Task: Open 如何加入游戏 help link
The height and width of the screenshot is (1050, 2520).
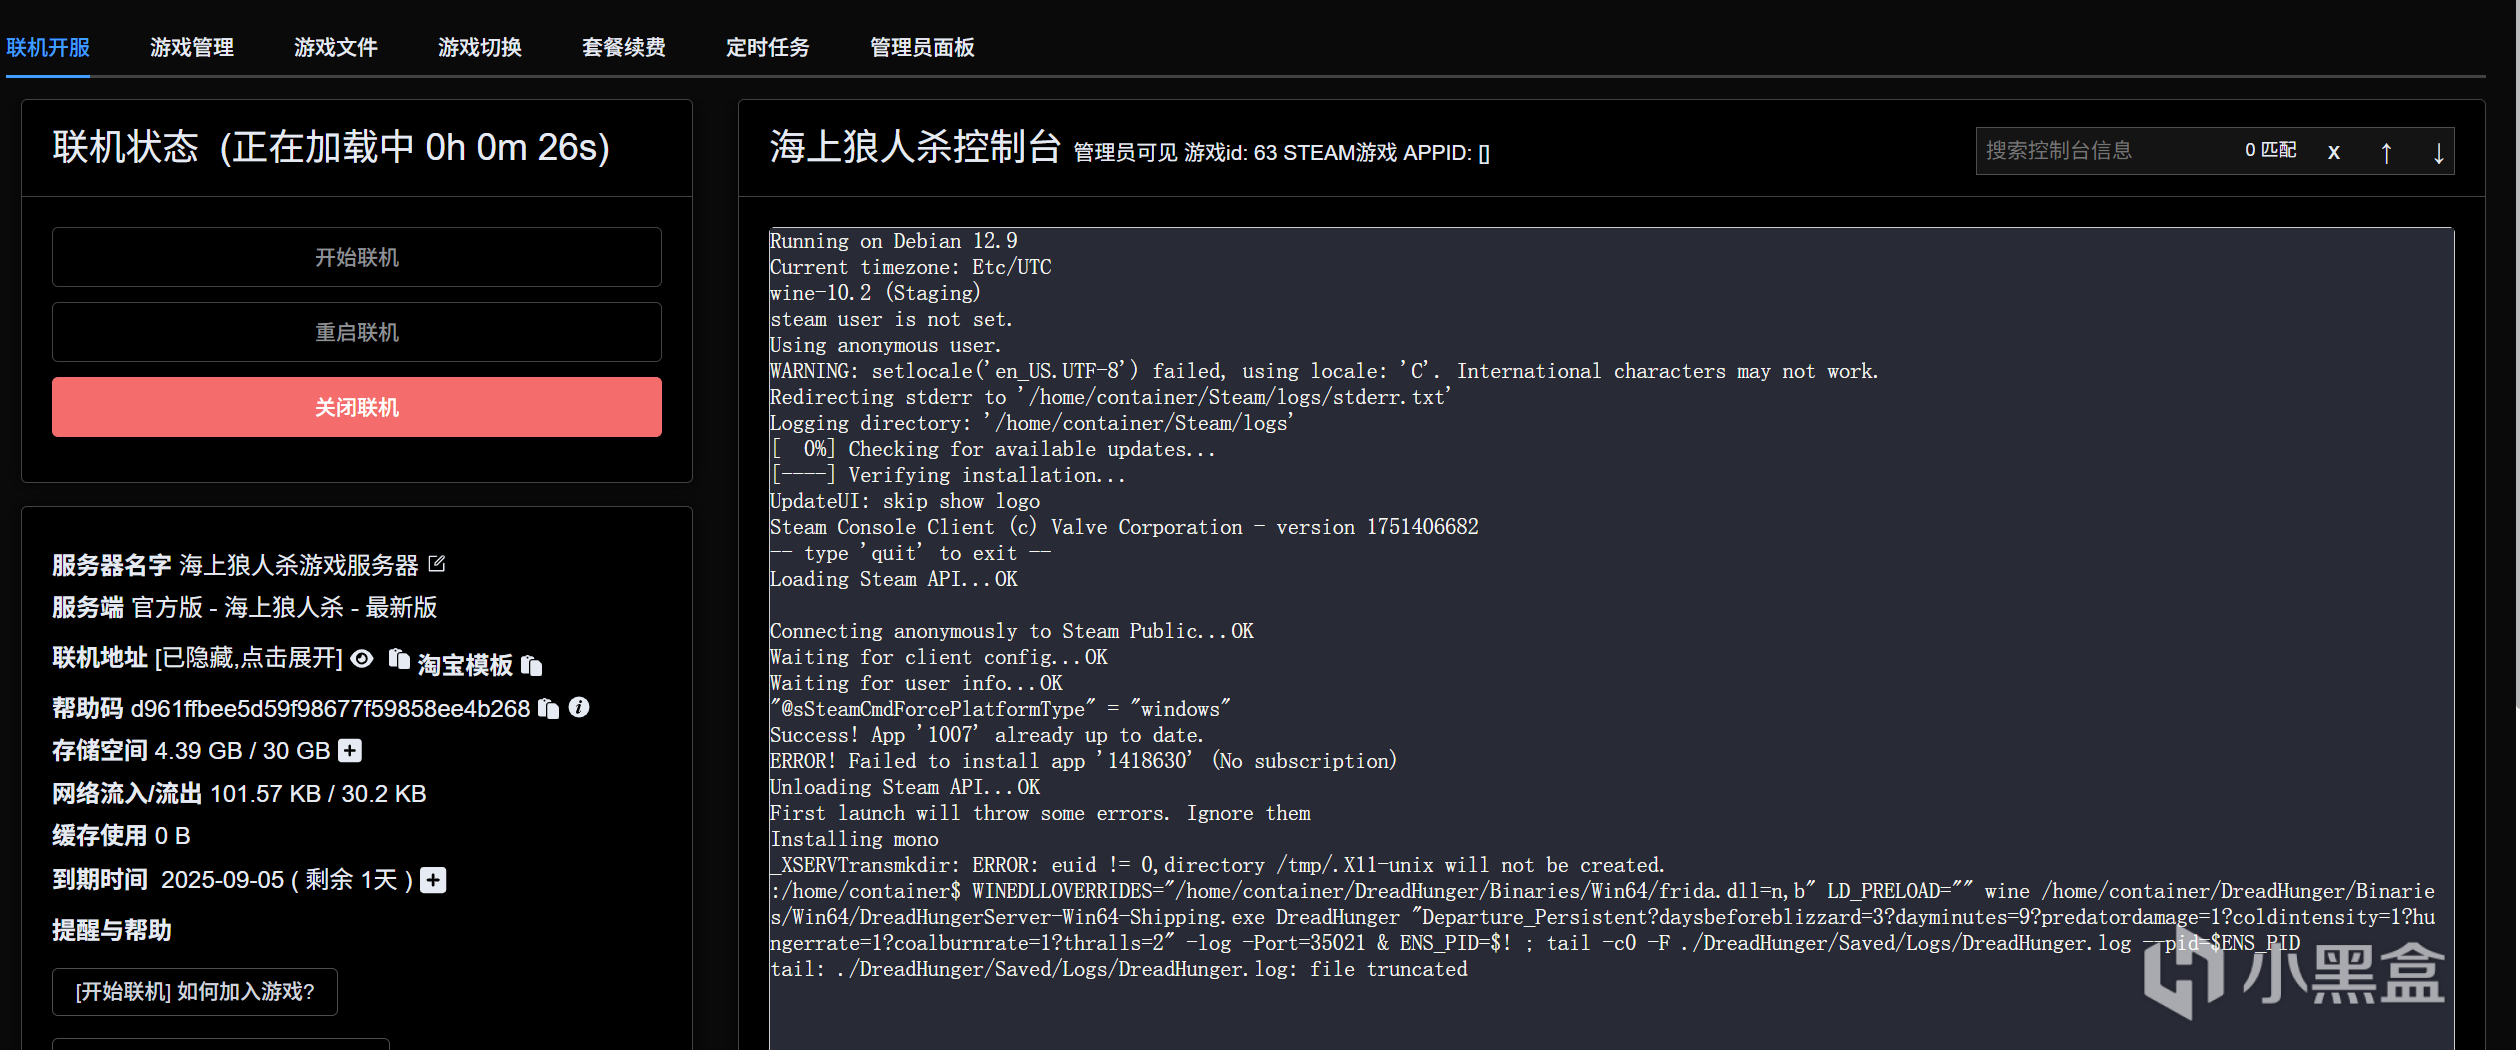Action: (x=195, y=991)
